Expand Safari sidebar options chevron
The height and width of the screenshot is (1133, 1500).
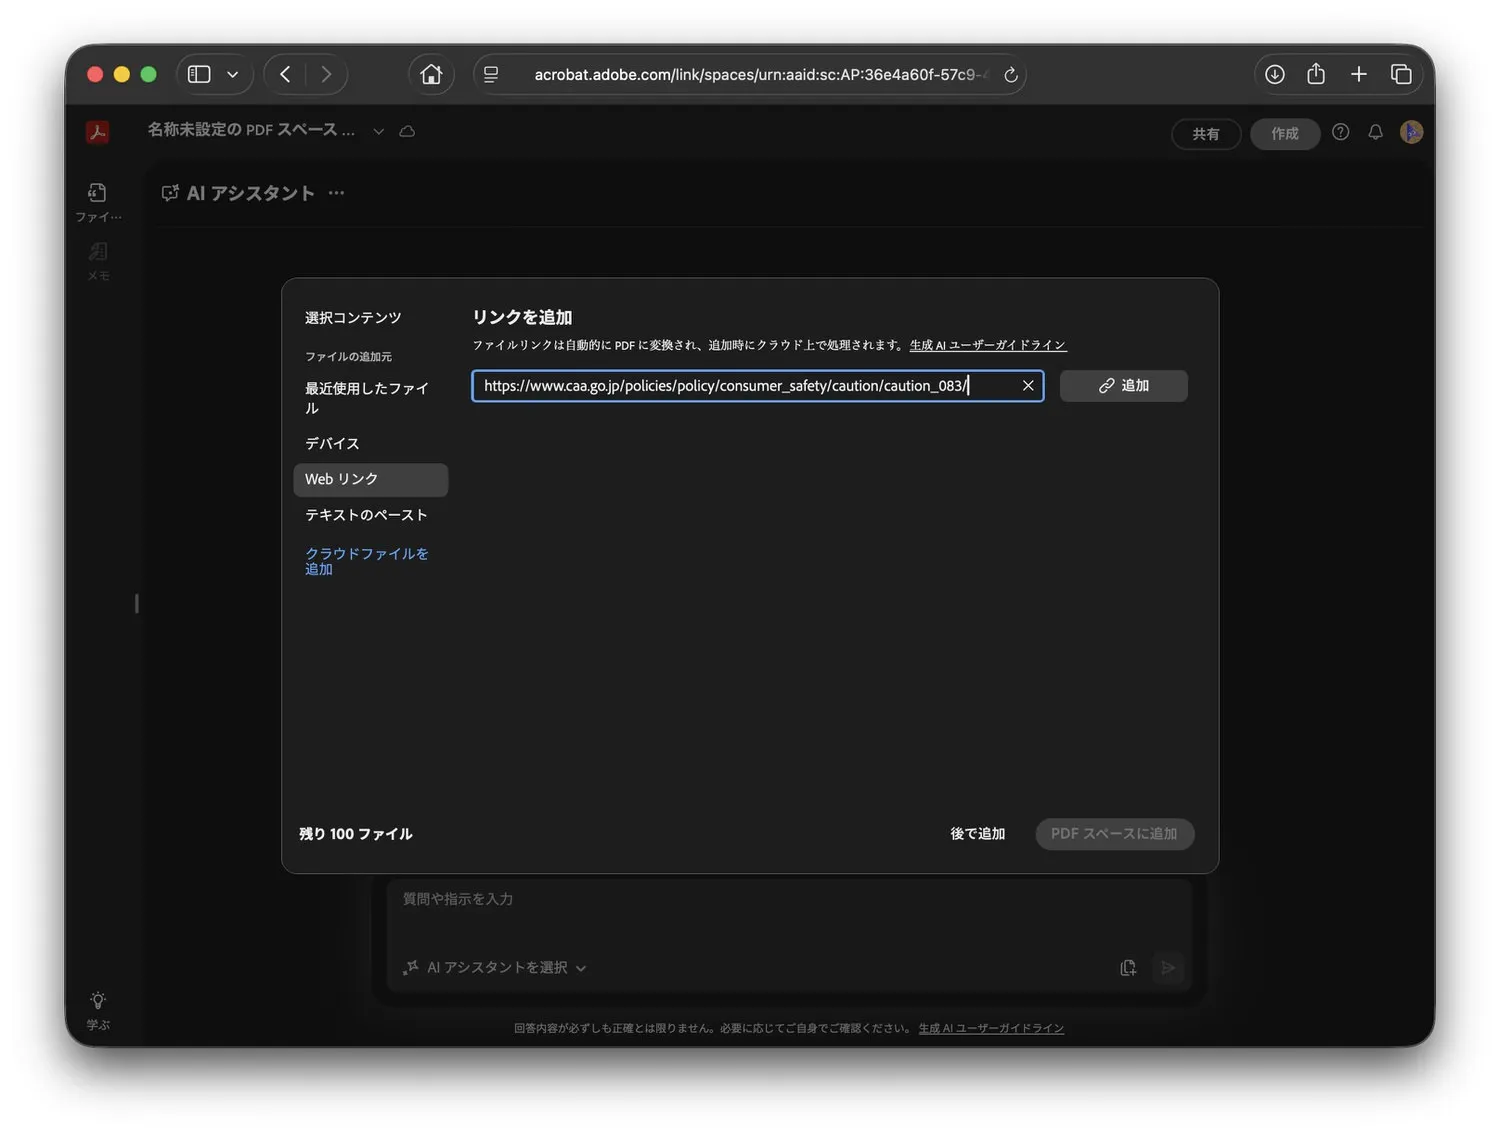[x=233, y=75]
